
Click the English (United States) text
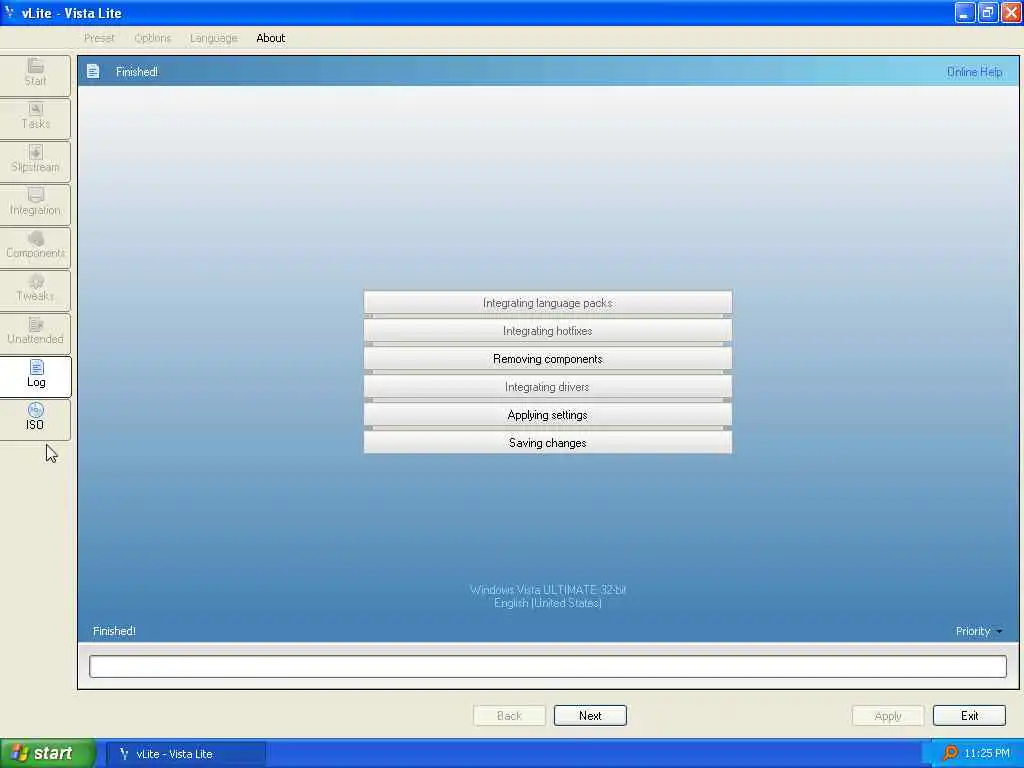click(547, 603)
